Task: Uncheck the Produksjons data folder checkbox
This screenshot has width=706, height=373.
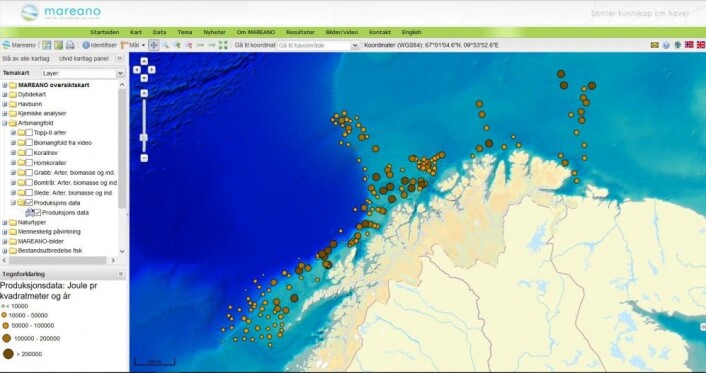Action: 29,203
